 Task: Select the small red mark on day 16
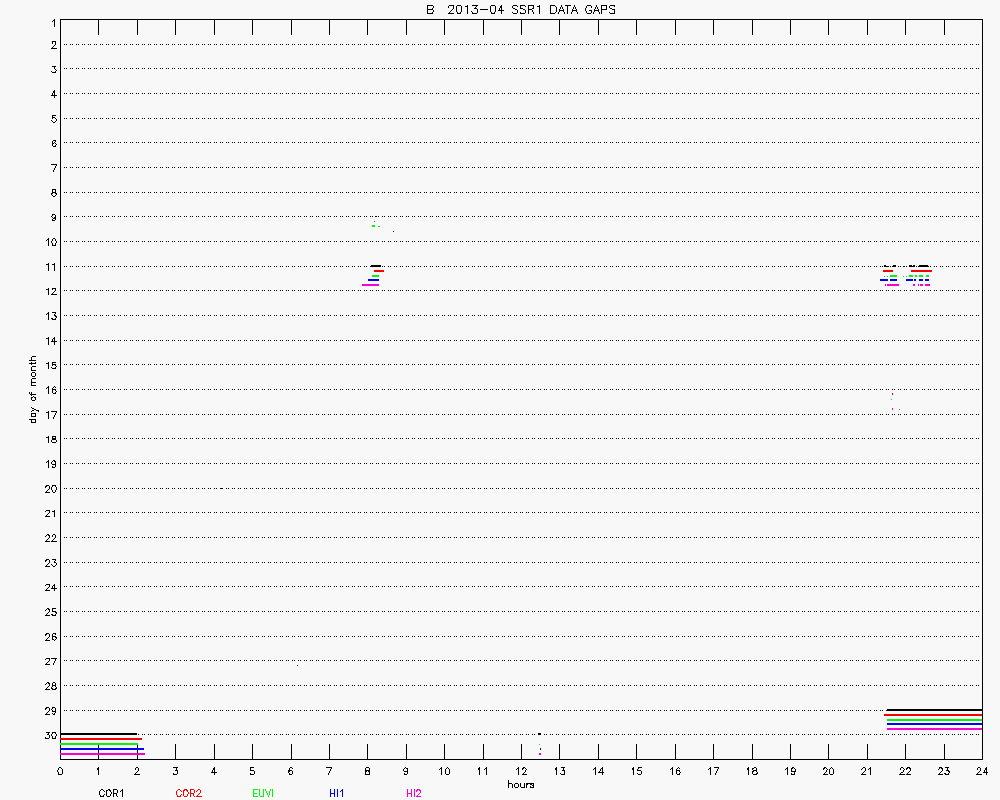coord(892,394)
